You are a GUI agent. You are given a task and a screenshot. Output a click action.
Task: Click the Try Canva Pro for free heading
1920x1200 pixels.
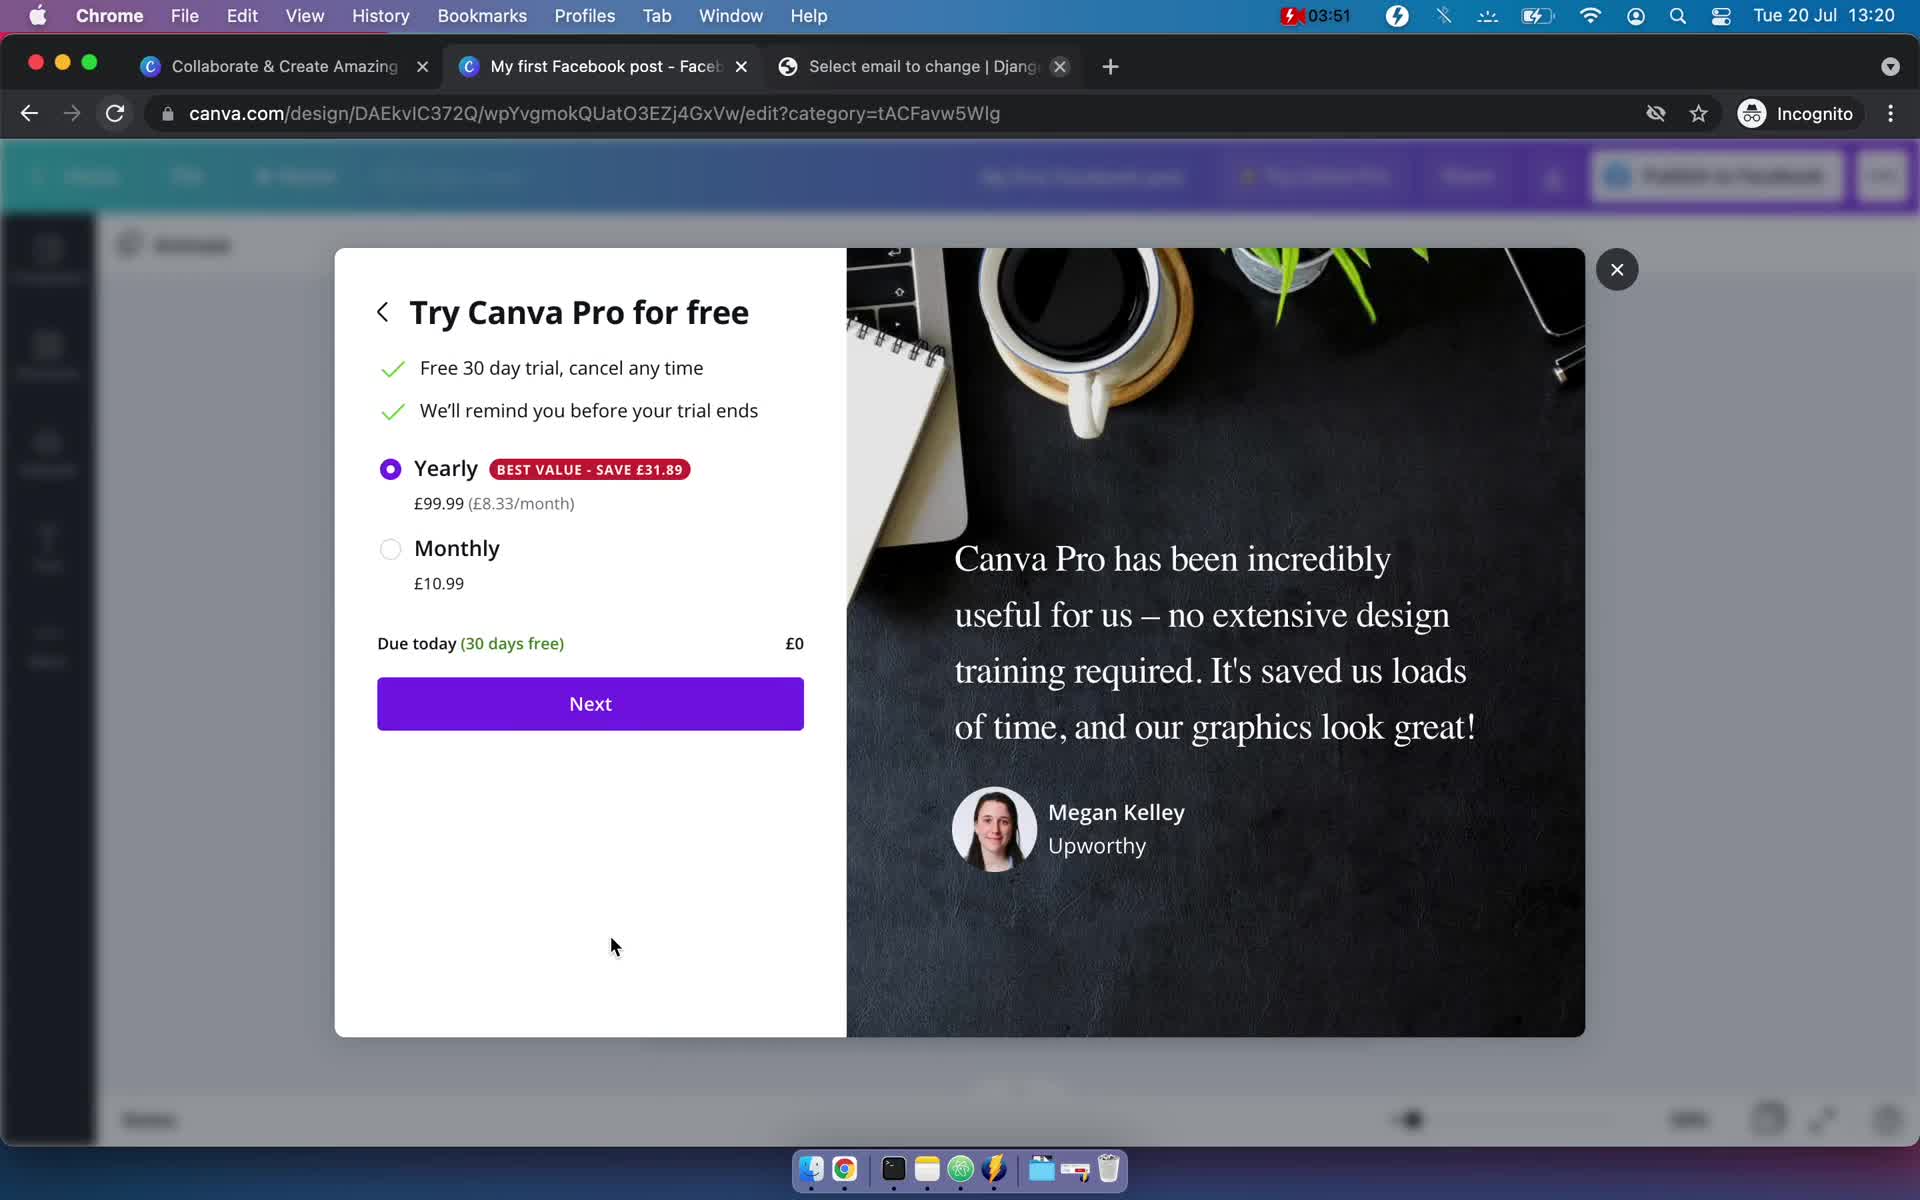click(579, 313)
